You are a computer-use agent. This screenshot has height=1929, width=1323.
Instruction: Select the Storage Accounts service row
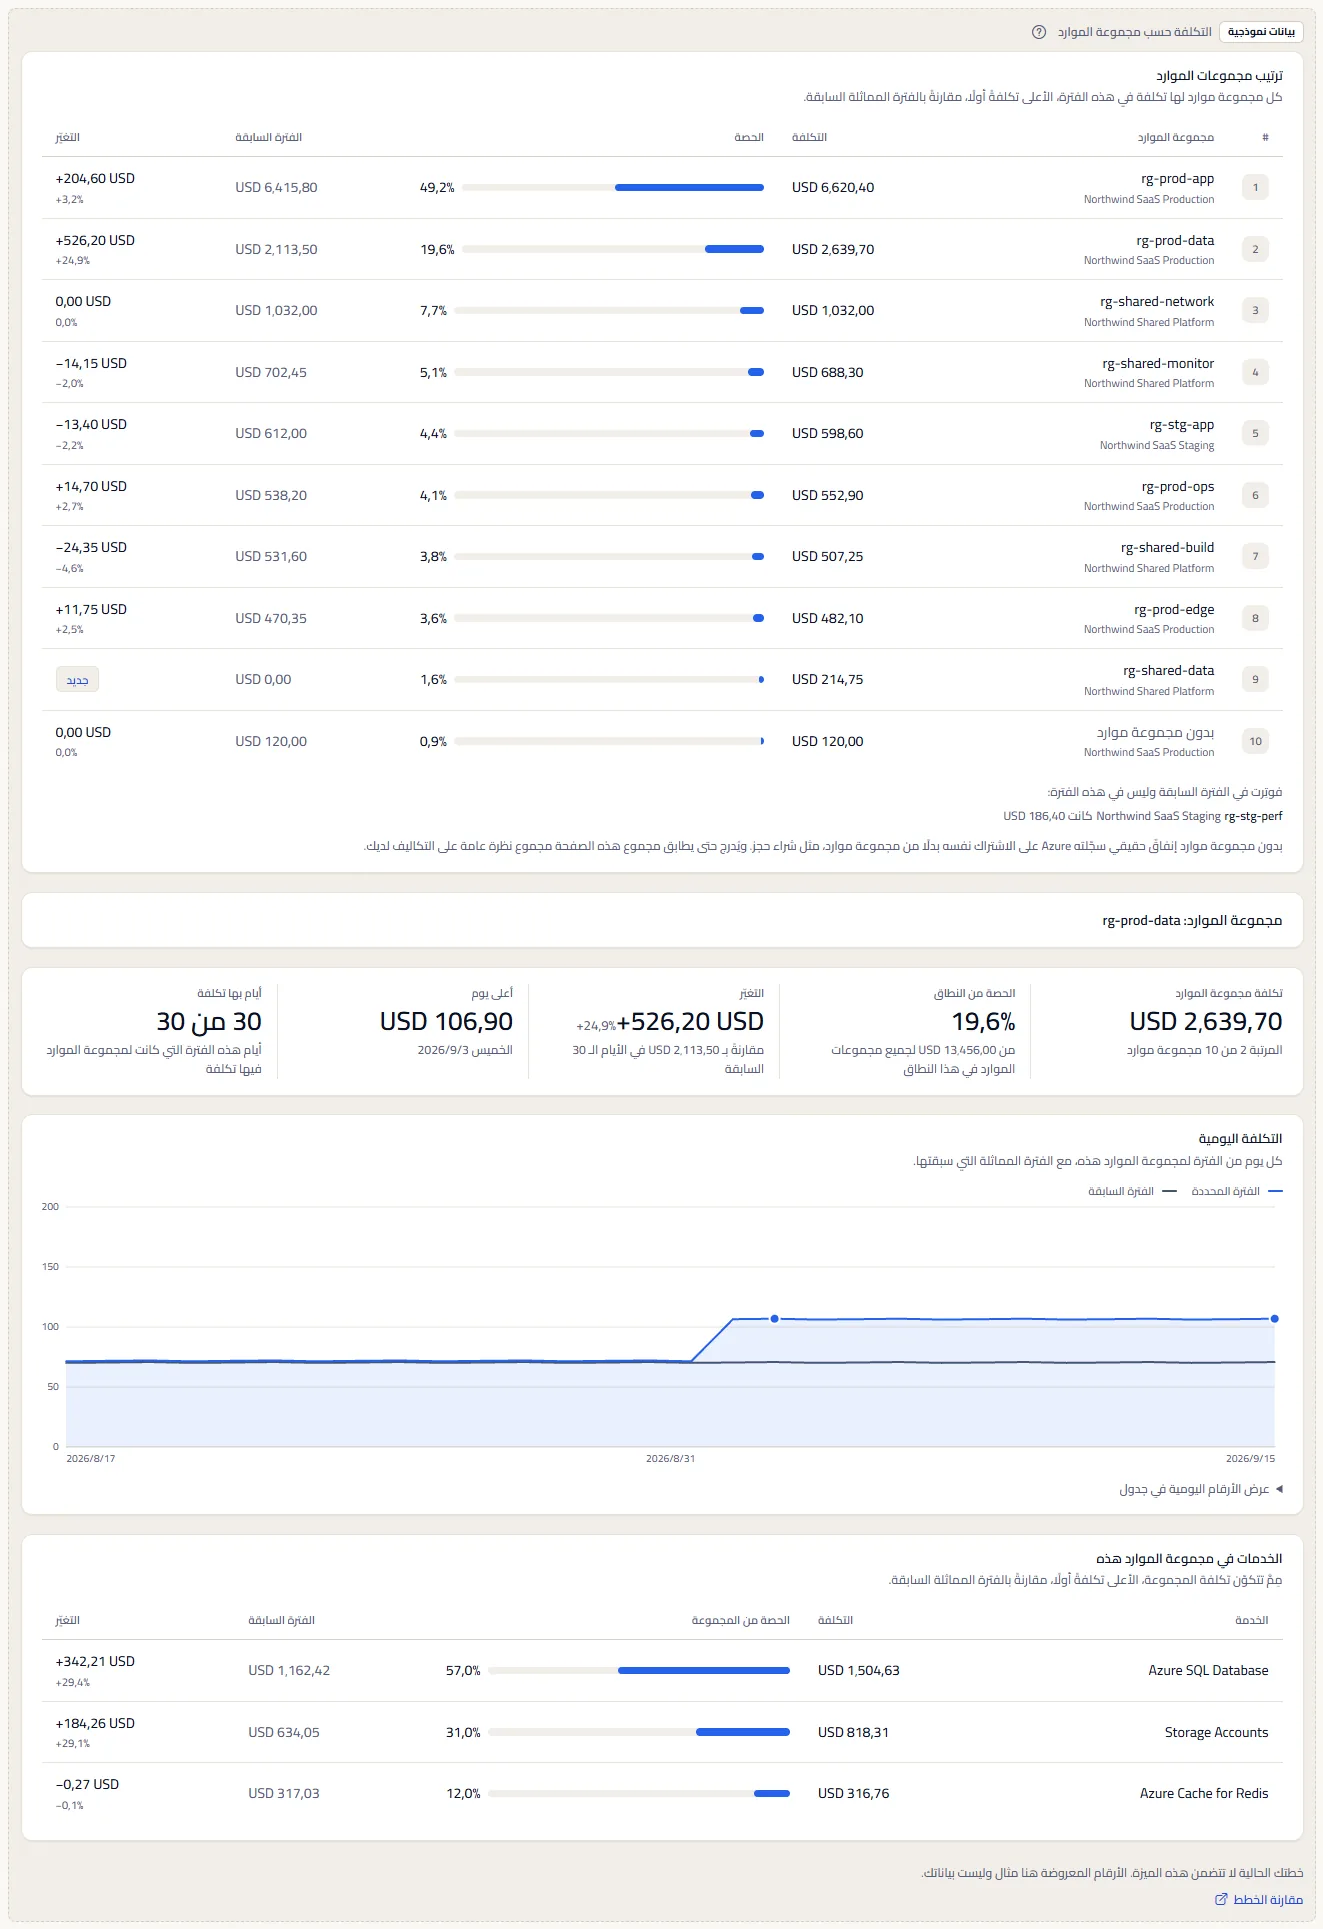[662, 1732]
